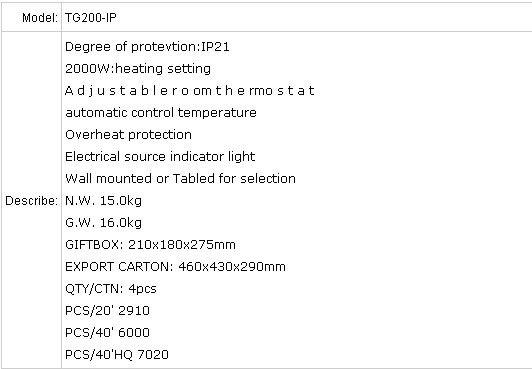
Task: Click the EXPORT CARTON: 460x430x290mm line
Action: 175,267
